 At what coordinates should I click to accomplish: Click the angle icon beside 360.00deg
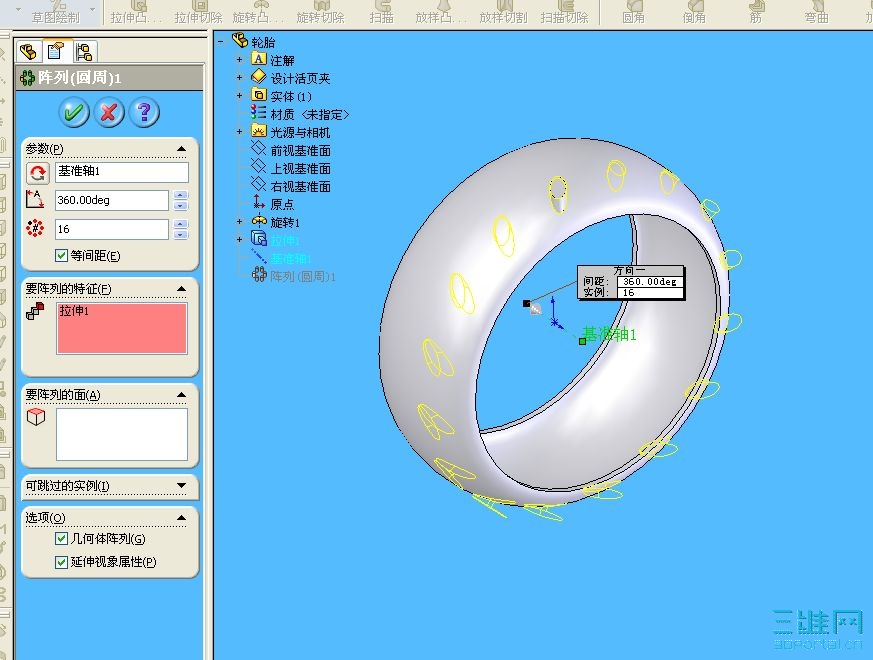tap(35, 199)
